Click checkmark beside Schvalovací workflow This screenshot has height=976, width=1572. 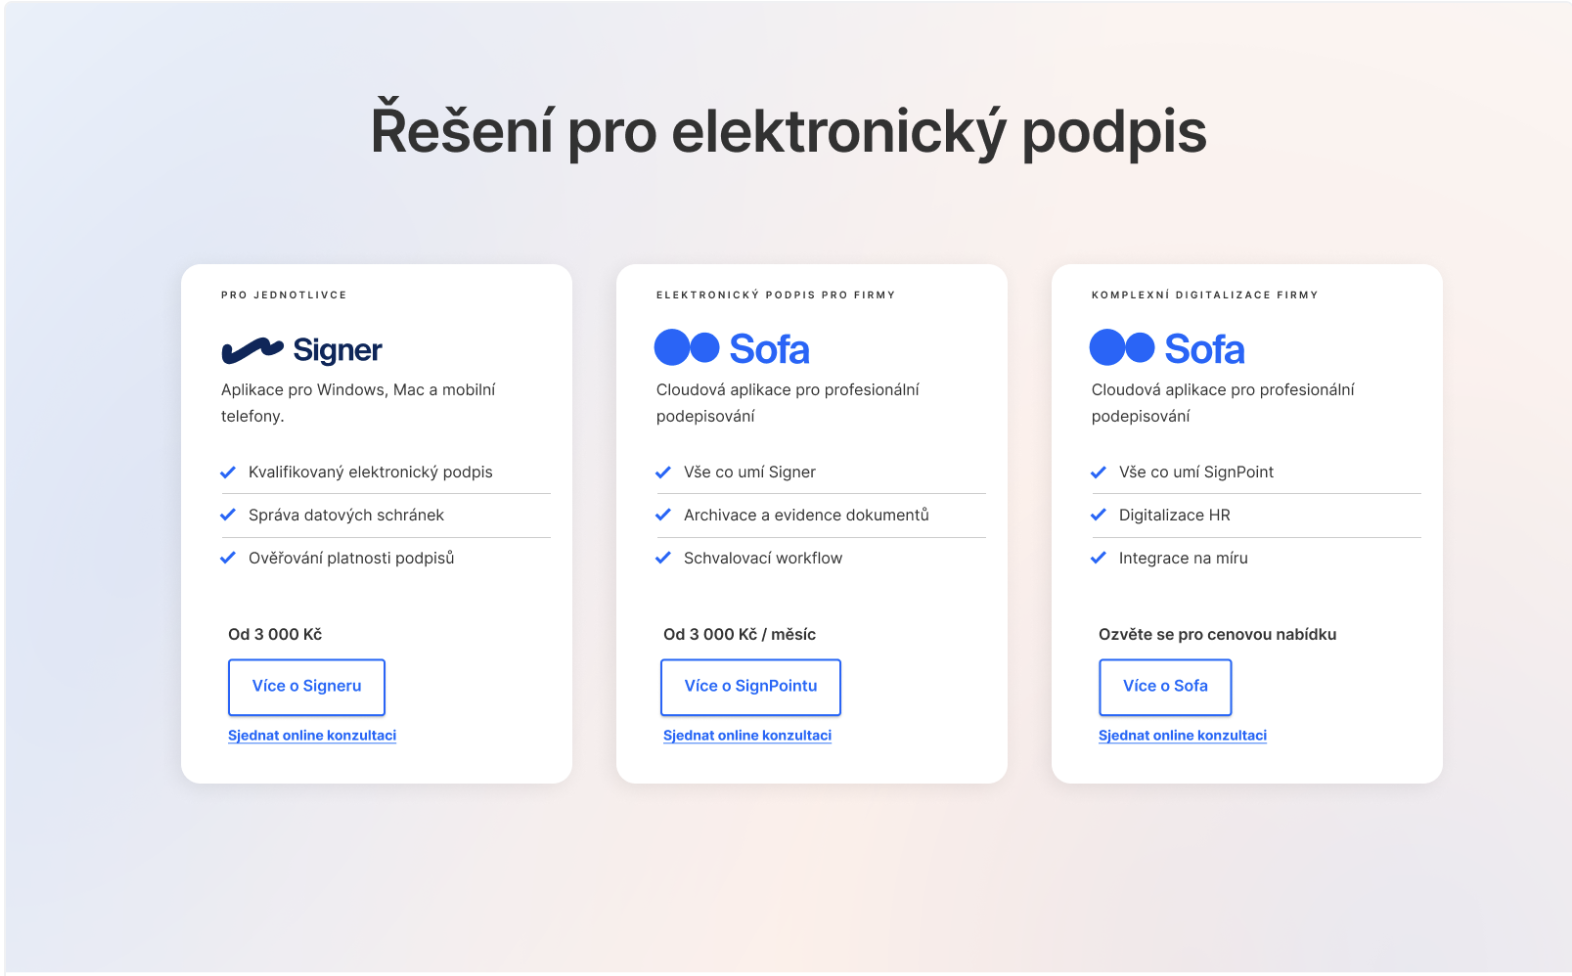pyautogui.click(x=663, y=558)
